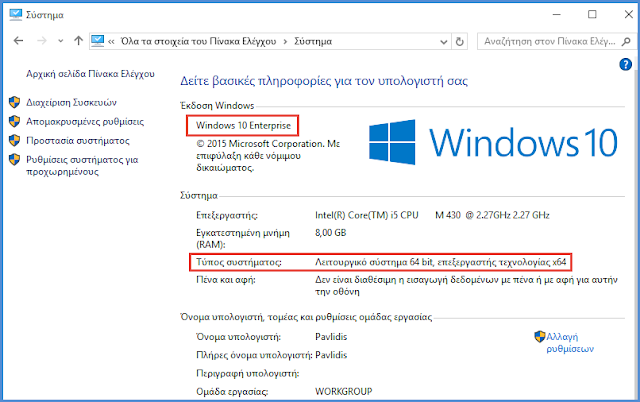Viewport: 640px width, 402px height.
Task: Minimize the Σύστημα window
Action: pyautogui.click(x=557, y=15)
